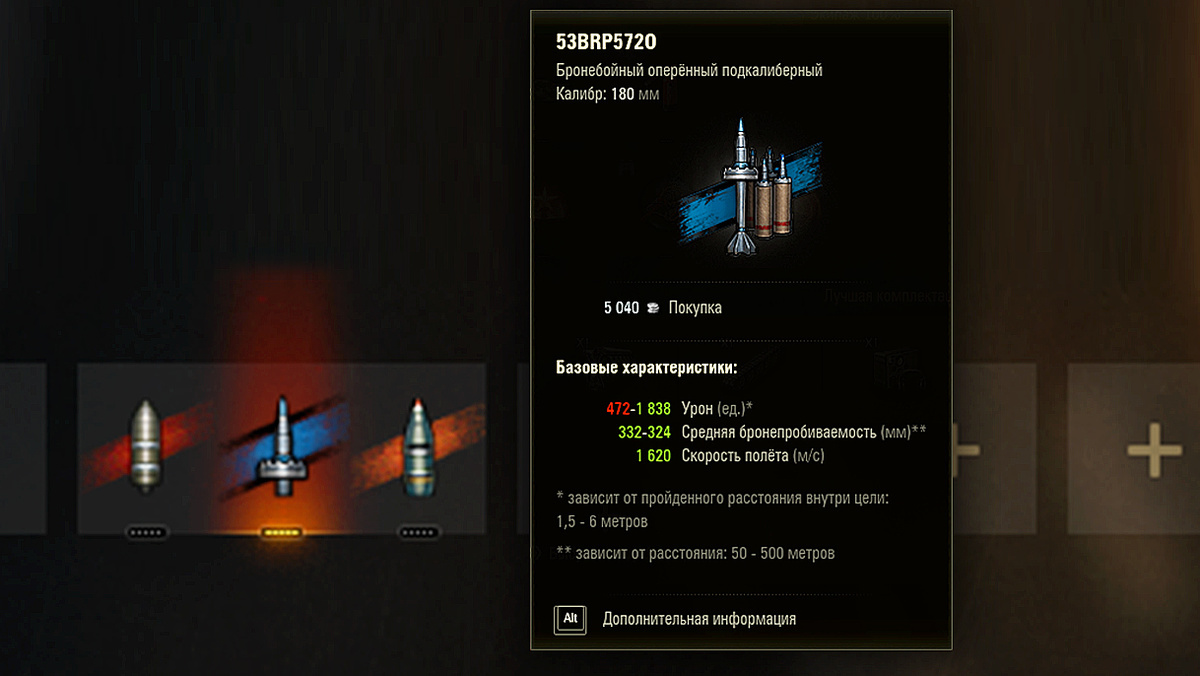The width and height of the screenshot is (1200, 676).
Task: Click the plus slot partly hidden behind tooltip
Action: (994, 447)
